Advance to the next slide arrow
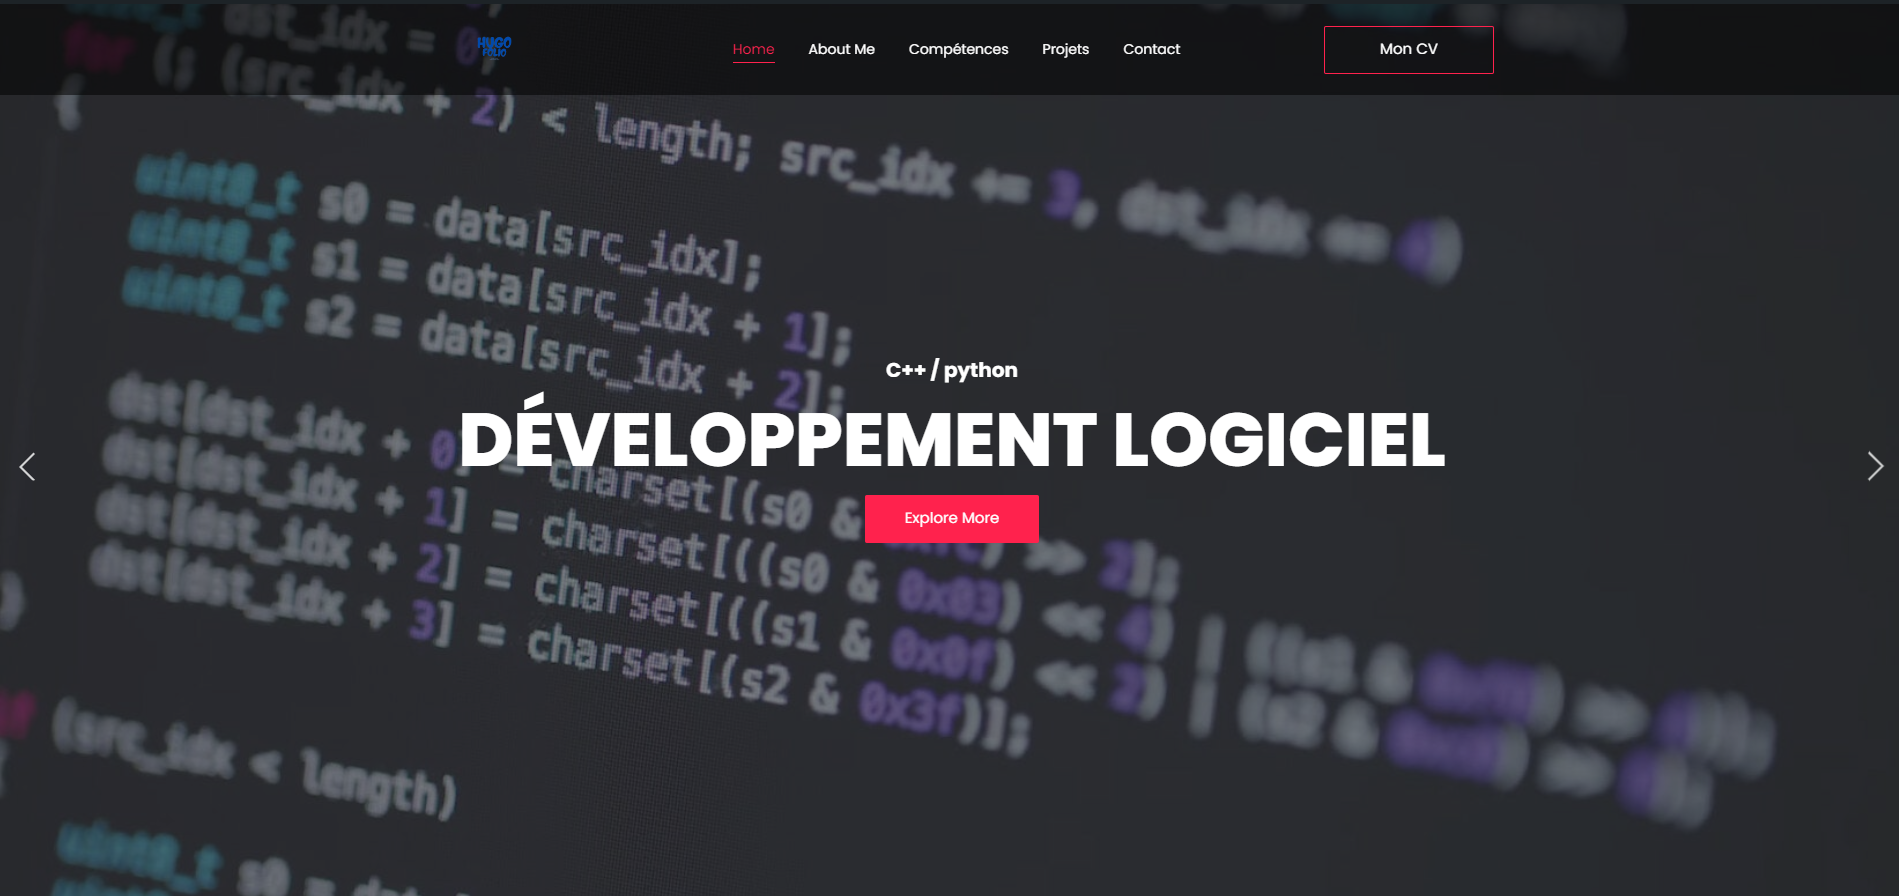The image size is (1899, 896). 1874,466
